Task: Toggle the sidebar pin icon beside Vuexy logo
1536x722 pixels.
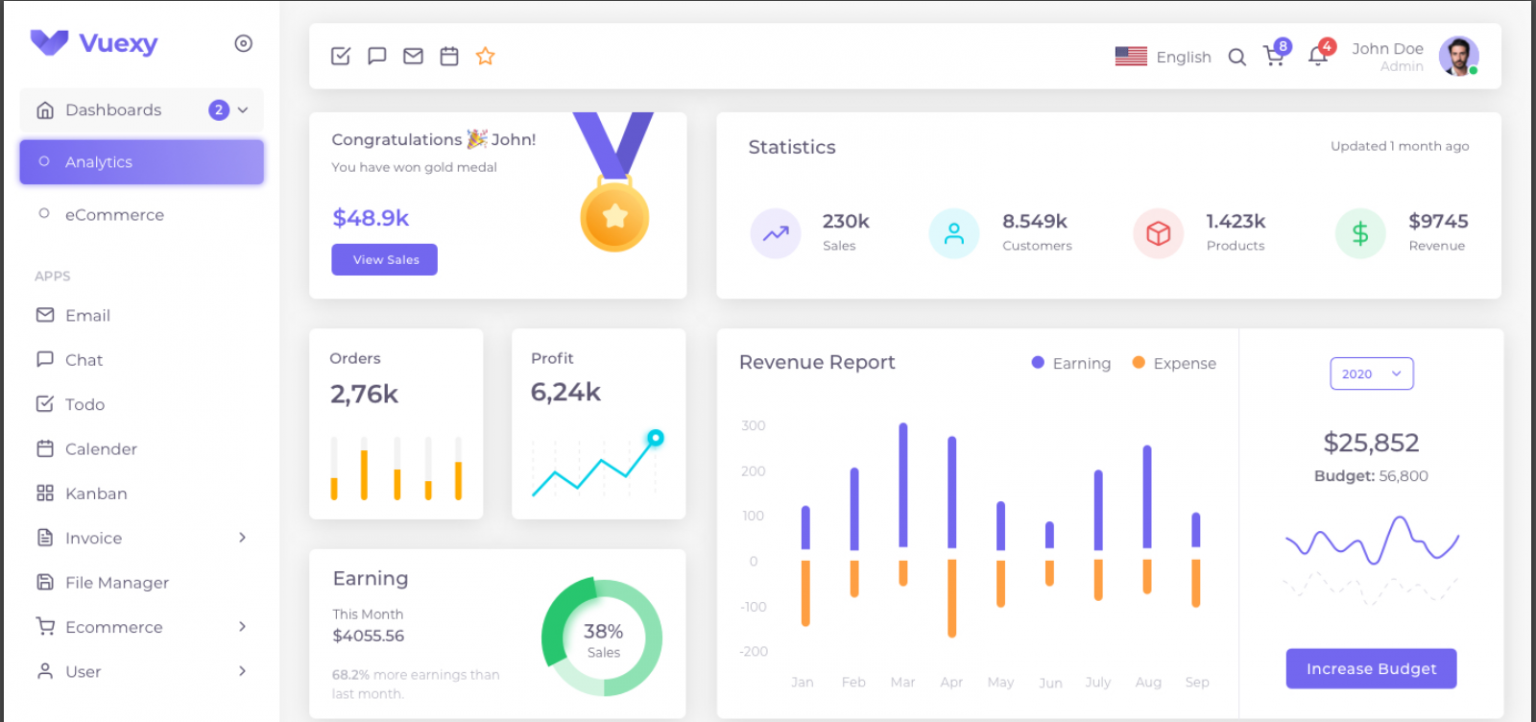Action: (x=243, y=43)
